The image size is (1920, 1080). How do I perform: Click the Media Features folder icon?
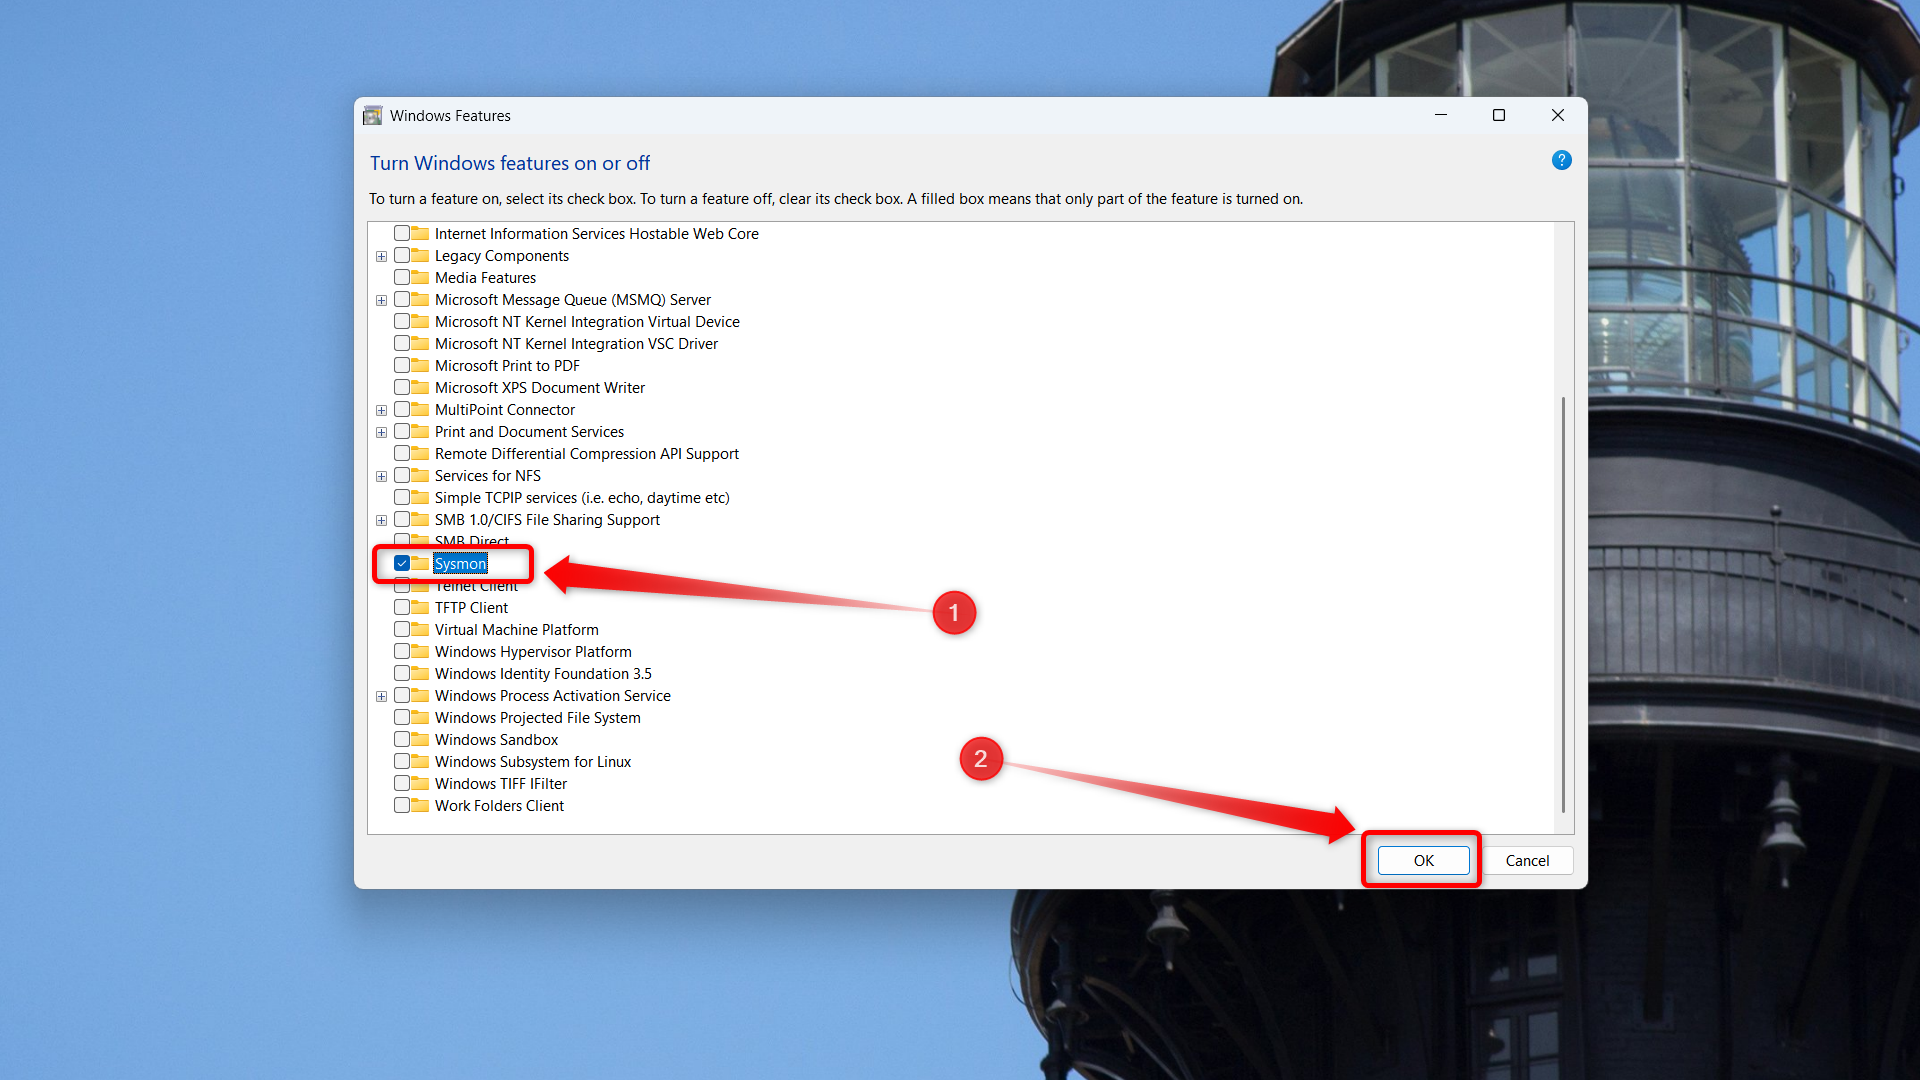[421, 278]
